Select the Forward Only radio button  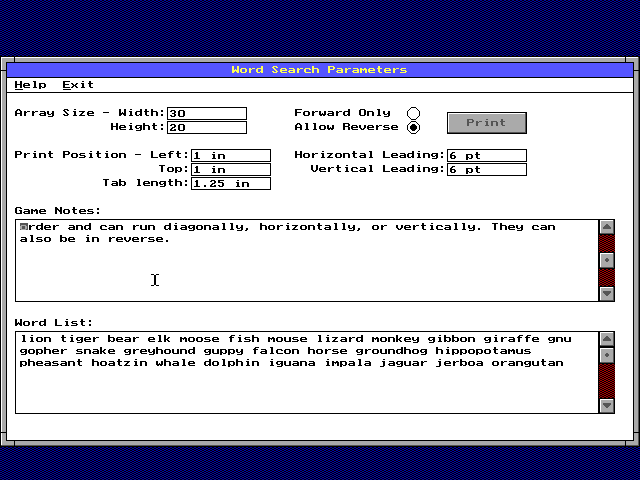[413, 113]
